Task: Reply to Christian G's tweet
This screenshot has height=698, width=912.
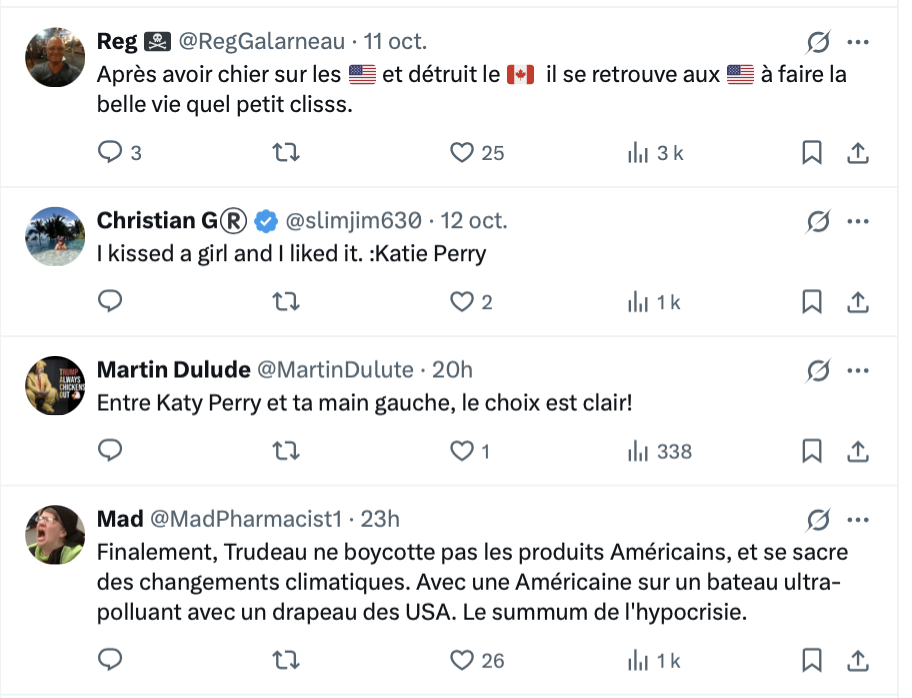Action: [x=110, y=302]
